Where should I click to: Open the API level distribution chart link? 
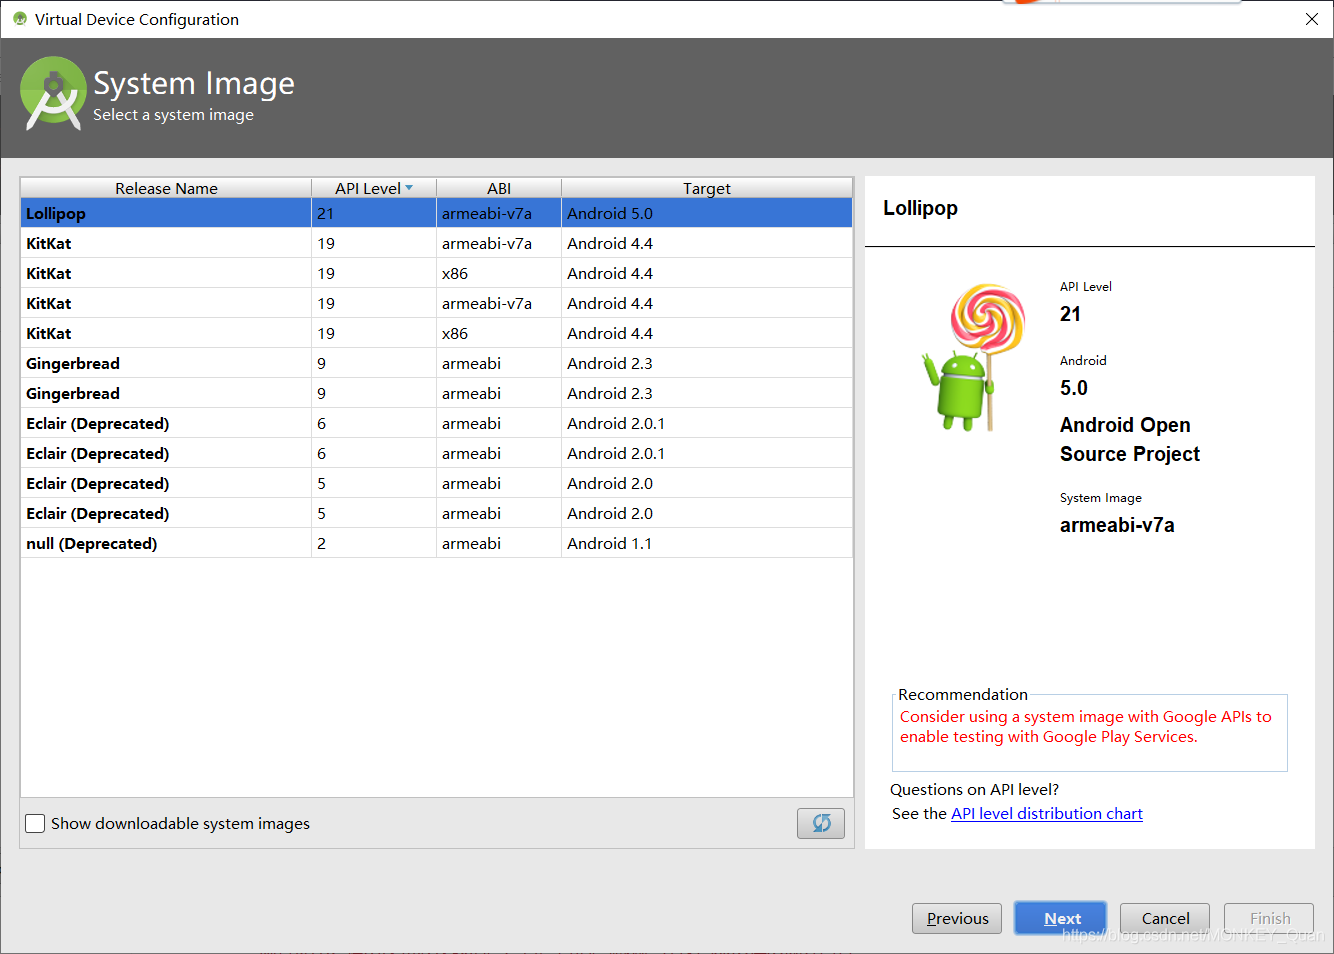click(x=1047, y=814)
